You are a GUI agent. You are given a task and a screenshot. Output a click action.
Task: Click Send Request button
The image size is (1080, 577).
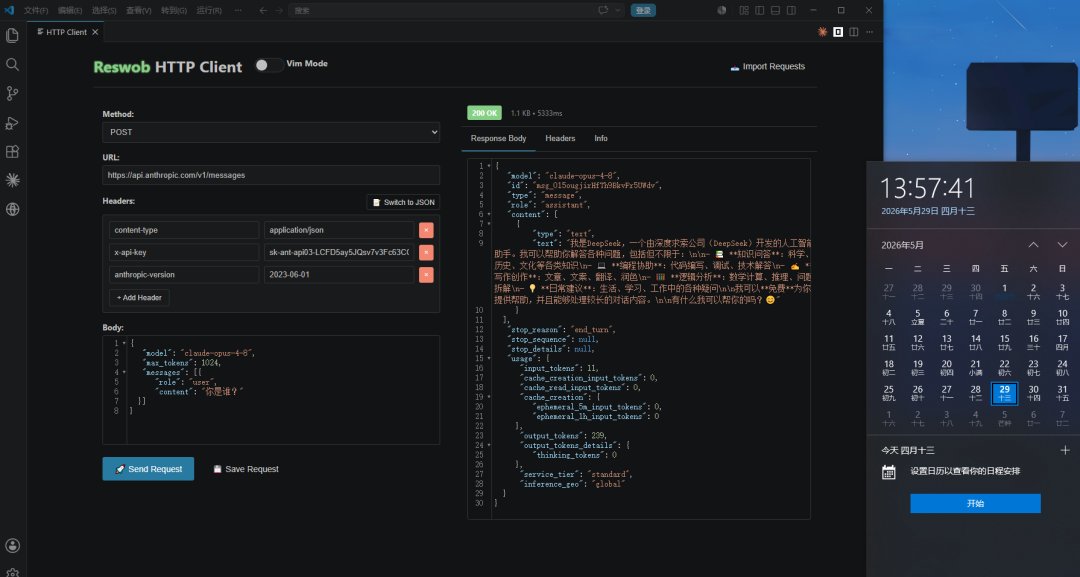(148, 469)
